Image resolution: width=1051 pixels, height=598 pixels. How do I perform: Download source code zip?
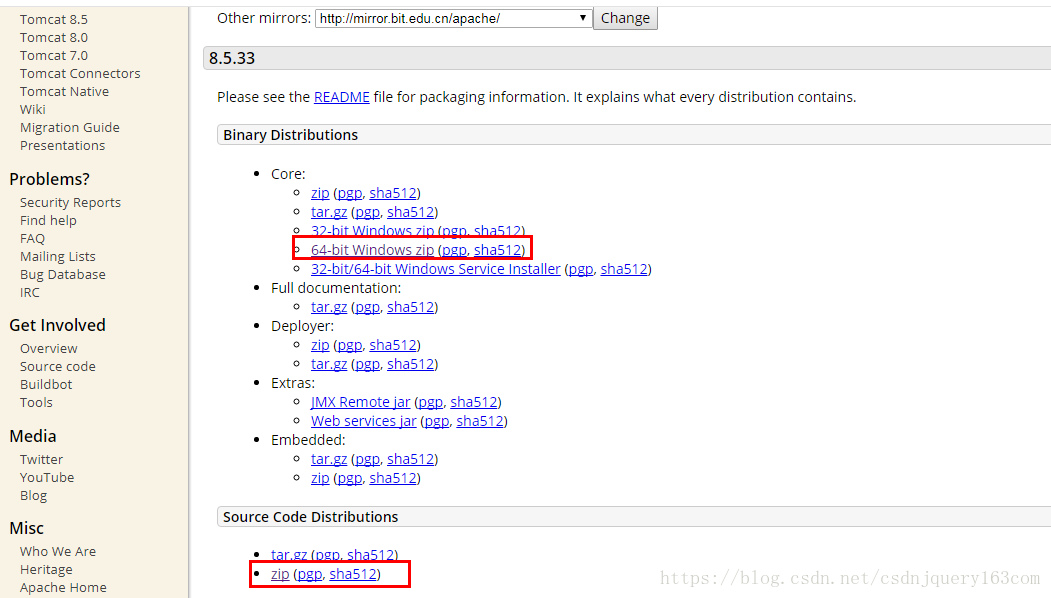pos(280,574)
